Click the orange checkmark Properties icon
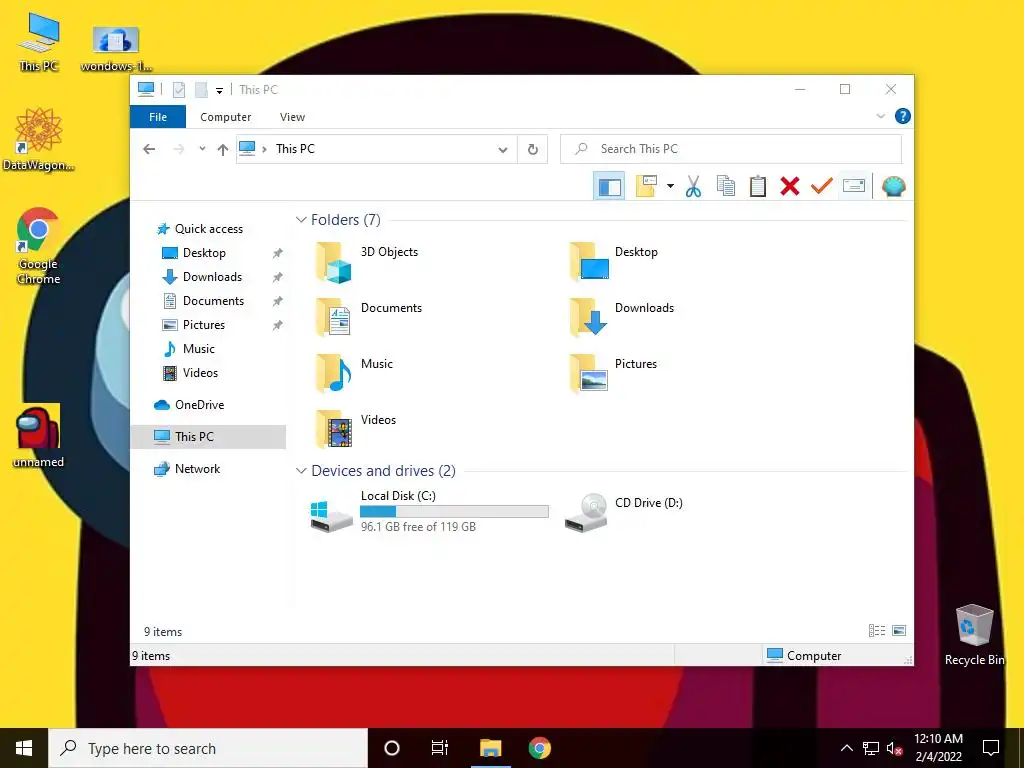 coord(822,187)
